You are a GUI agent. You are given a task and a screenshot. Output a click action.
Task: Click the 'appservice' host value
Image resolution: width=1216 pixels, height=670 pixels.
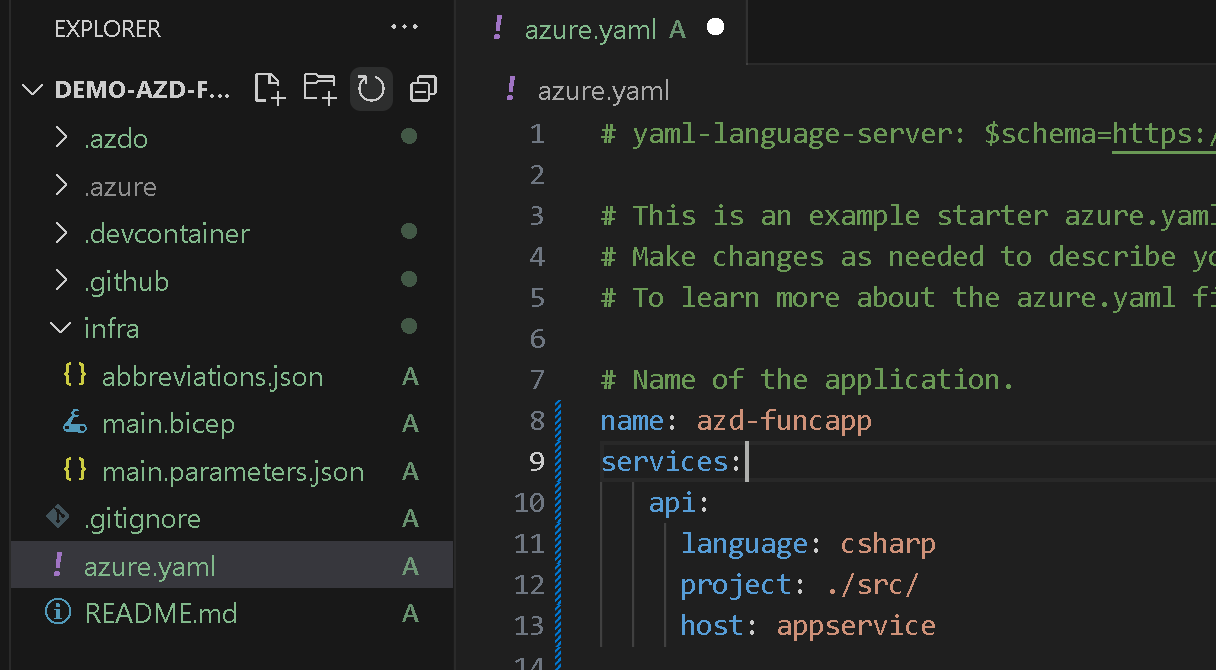(x=856, y=626)
